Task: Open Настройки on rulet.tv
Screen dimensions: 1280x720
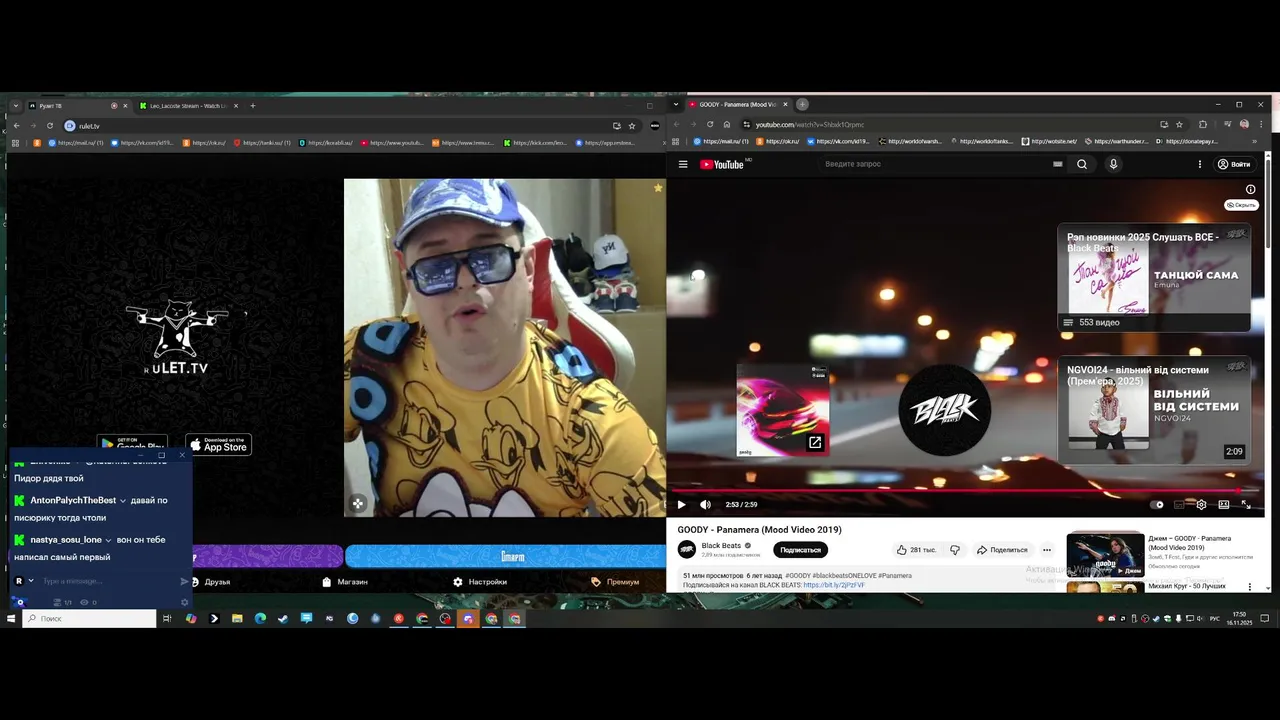Action: tap(480, 582)
